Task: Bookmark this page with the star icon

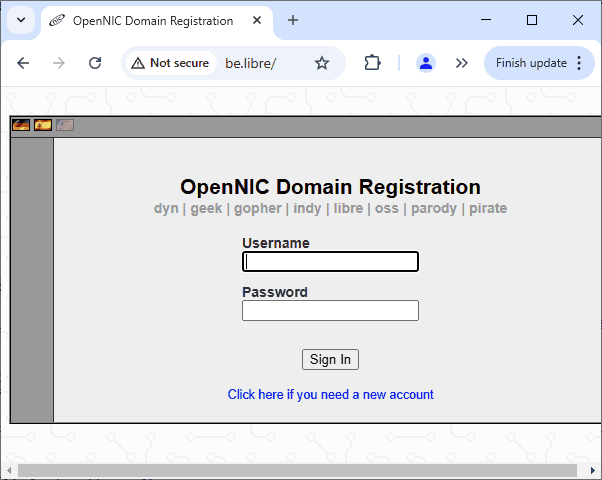Action: pyautogui.click(x=322, y=63)
